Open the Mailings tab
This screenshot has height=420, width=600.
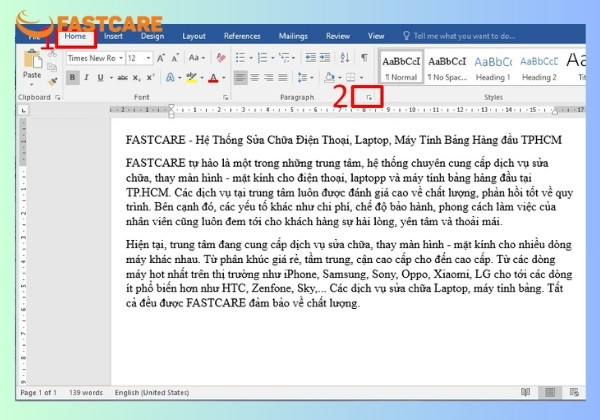click(x=293, y=36)
